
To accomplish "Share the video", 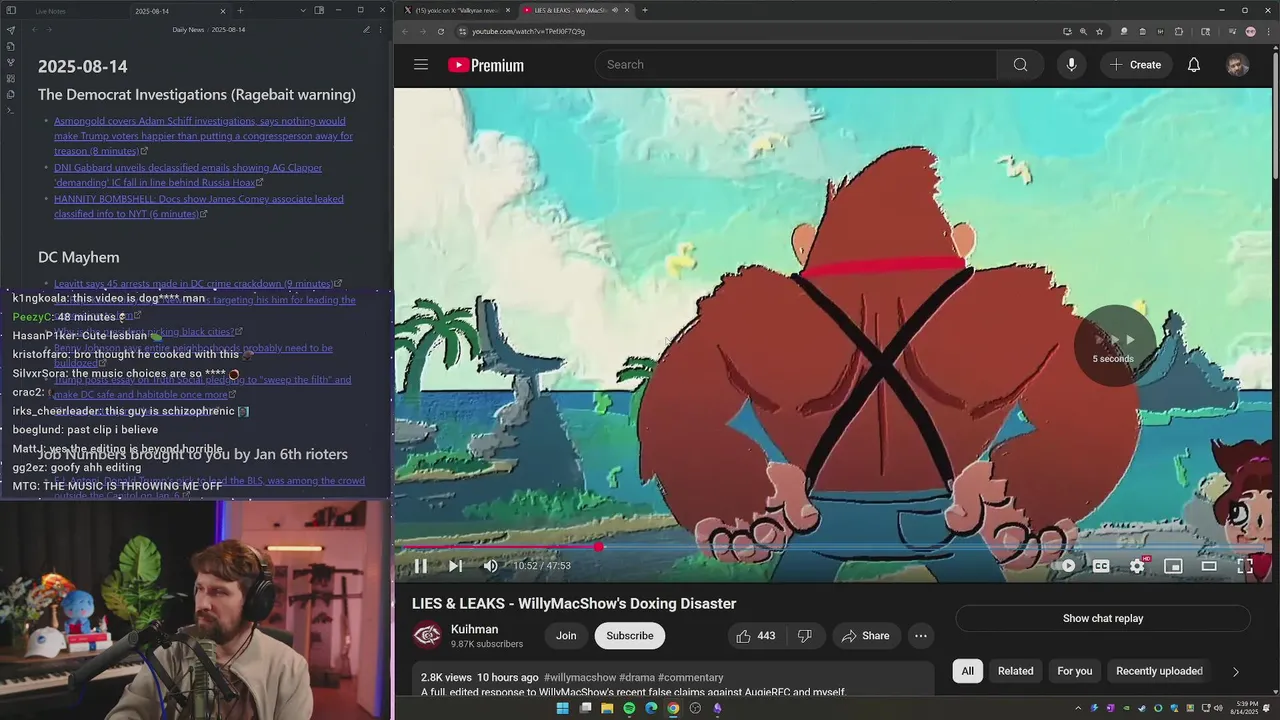I will pos(866,636).
